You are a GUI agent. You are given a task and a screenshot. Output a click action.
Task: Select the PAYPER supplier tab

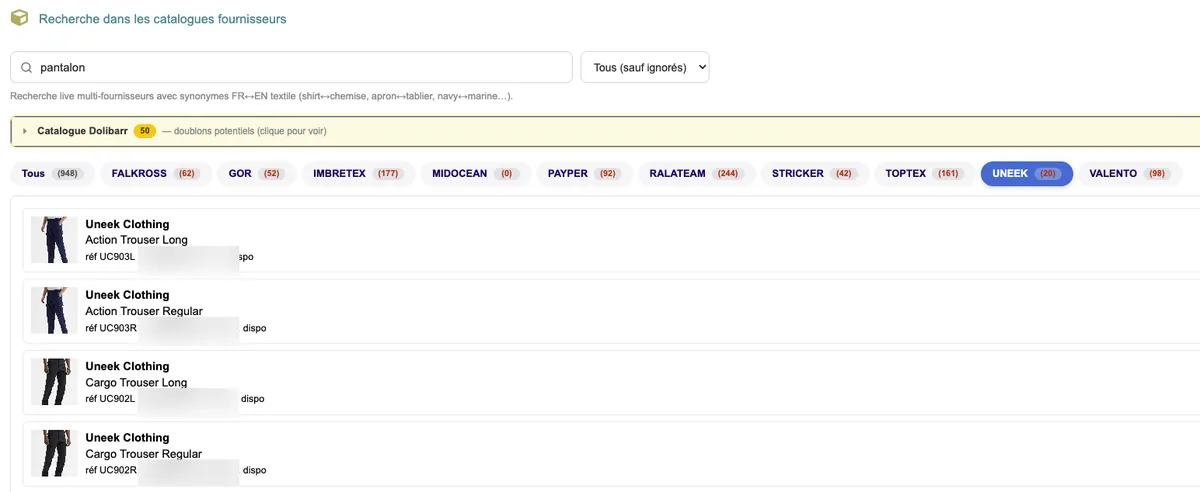pyautogui.click(x=583, y=174)
